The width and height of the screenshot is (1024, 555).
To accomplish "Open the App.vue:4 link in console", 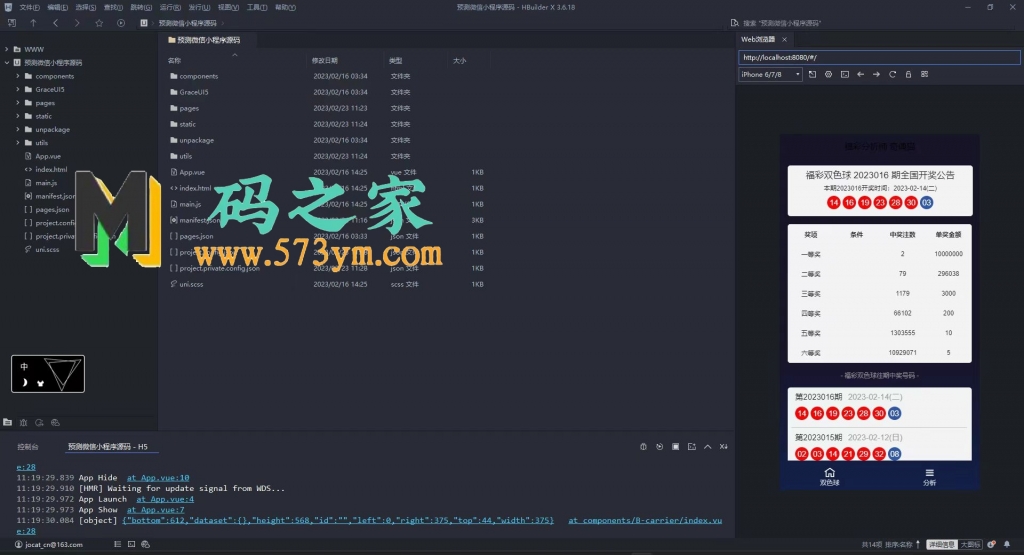I will (165, 499).
